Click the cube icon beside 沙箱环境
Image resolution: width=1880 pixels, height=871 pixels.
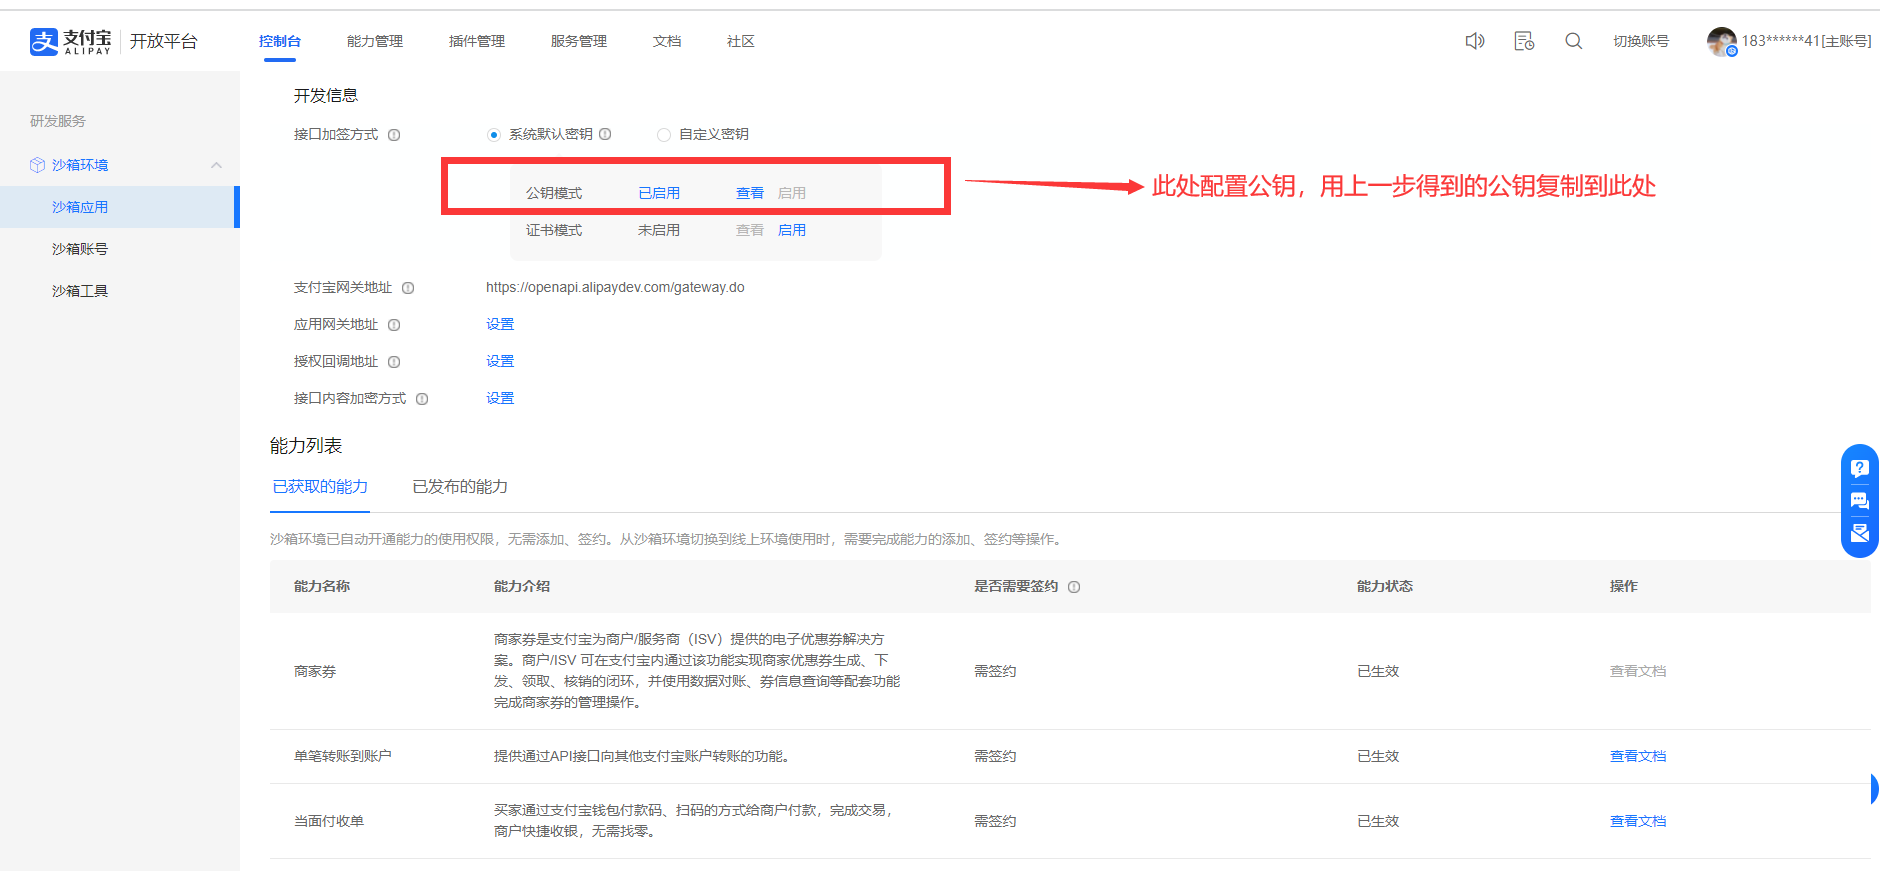pyautogui.click(x=37, y=165)
